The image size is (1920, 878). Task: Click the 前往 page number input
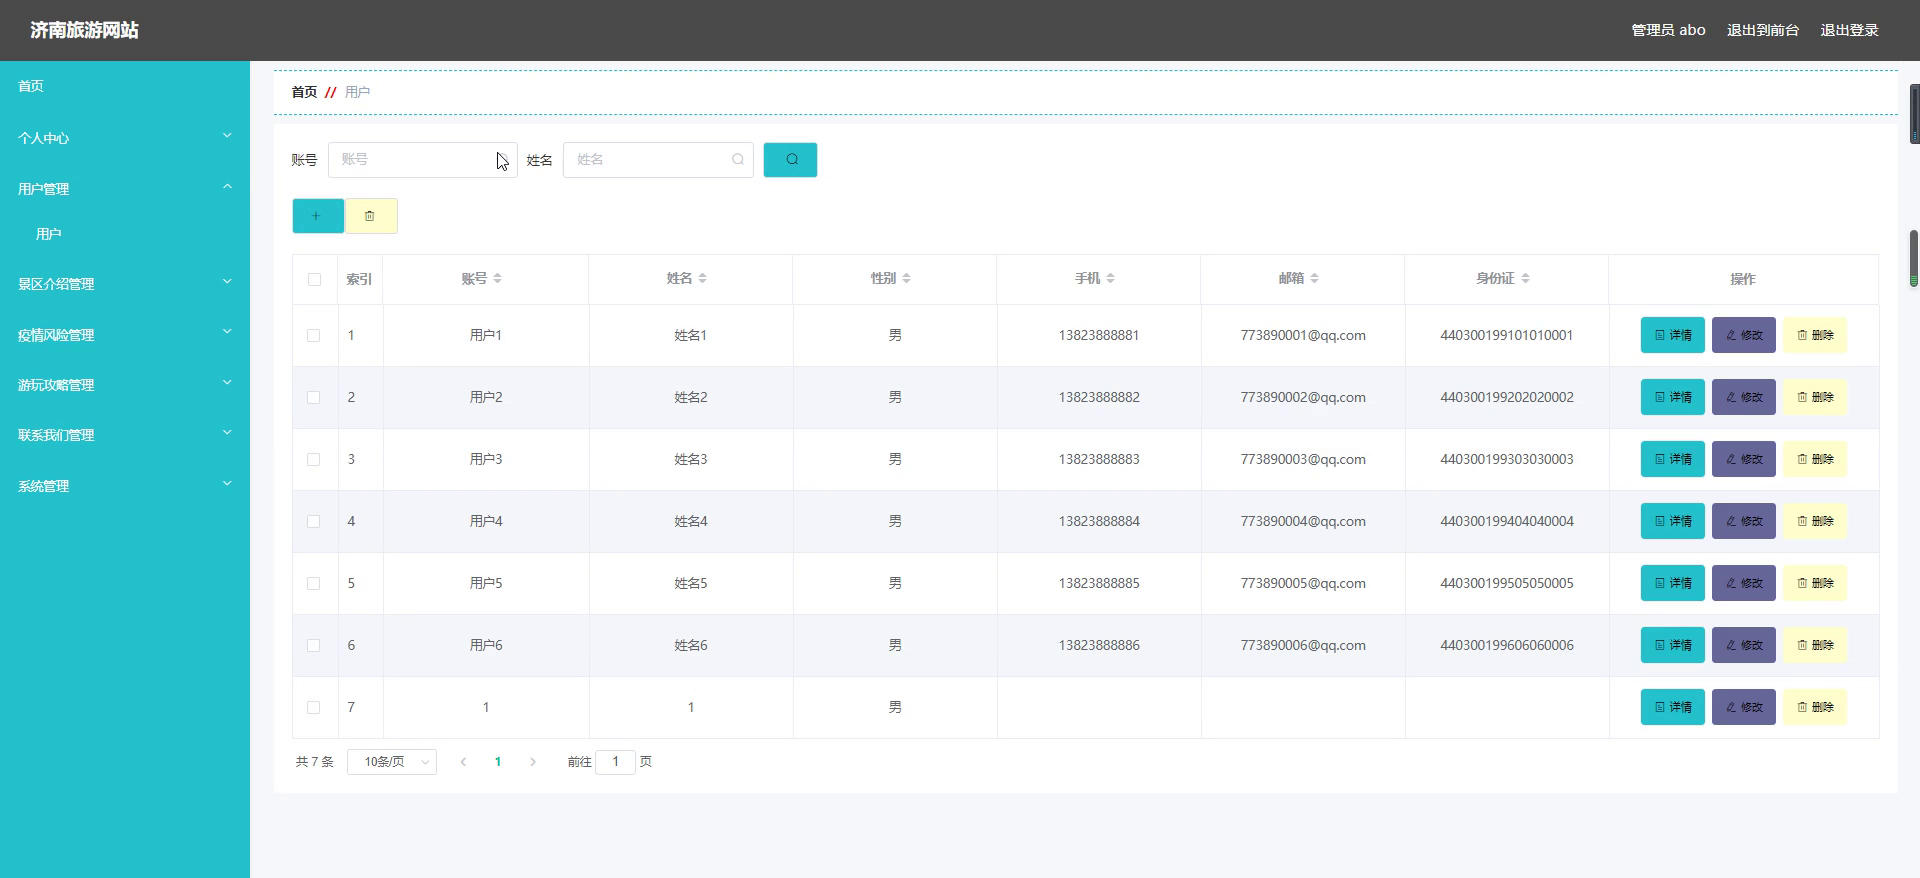click(615, 762)
